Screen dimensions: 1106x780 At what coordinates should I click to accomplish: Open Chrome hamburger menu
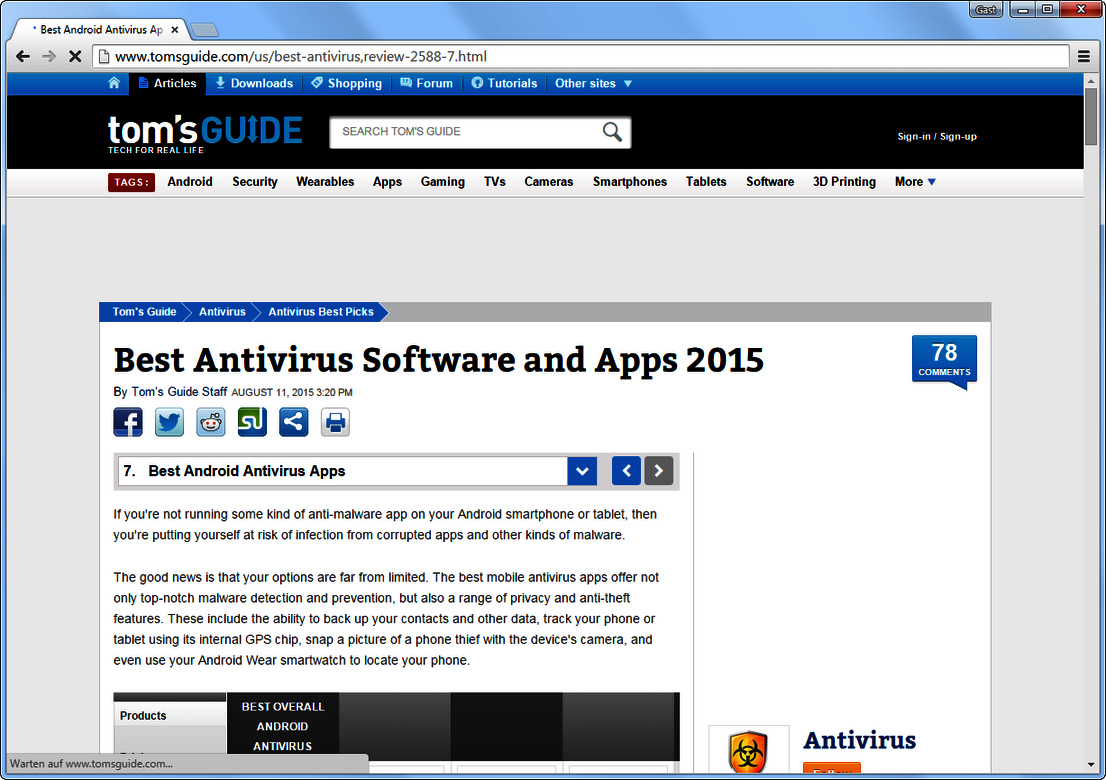click(x=1084, y=56)
